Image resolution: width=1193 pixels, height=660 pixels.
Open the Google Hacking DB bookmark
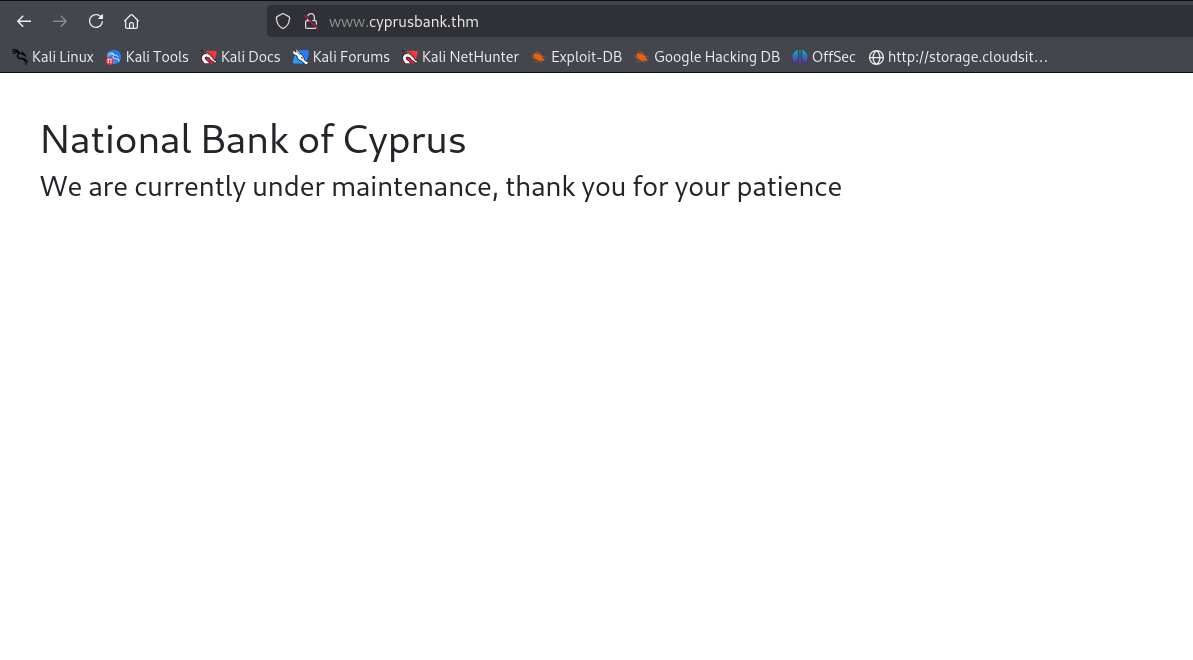point(707,57)
